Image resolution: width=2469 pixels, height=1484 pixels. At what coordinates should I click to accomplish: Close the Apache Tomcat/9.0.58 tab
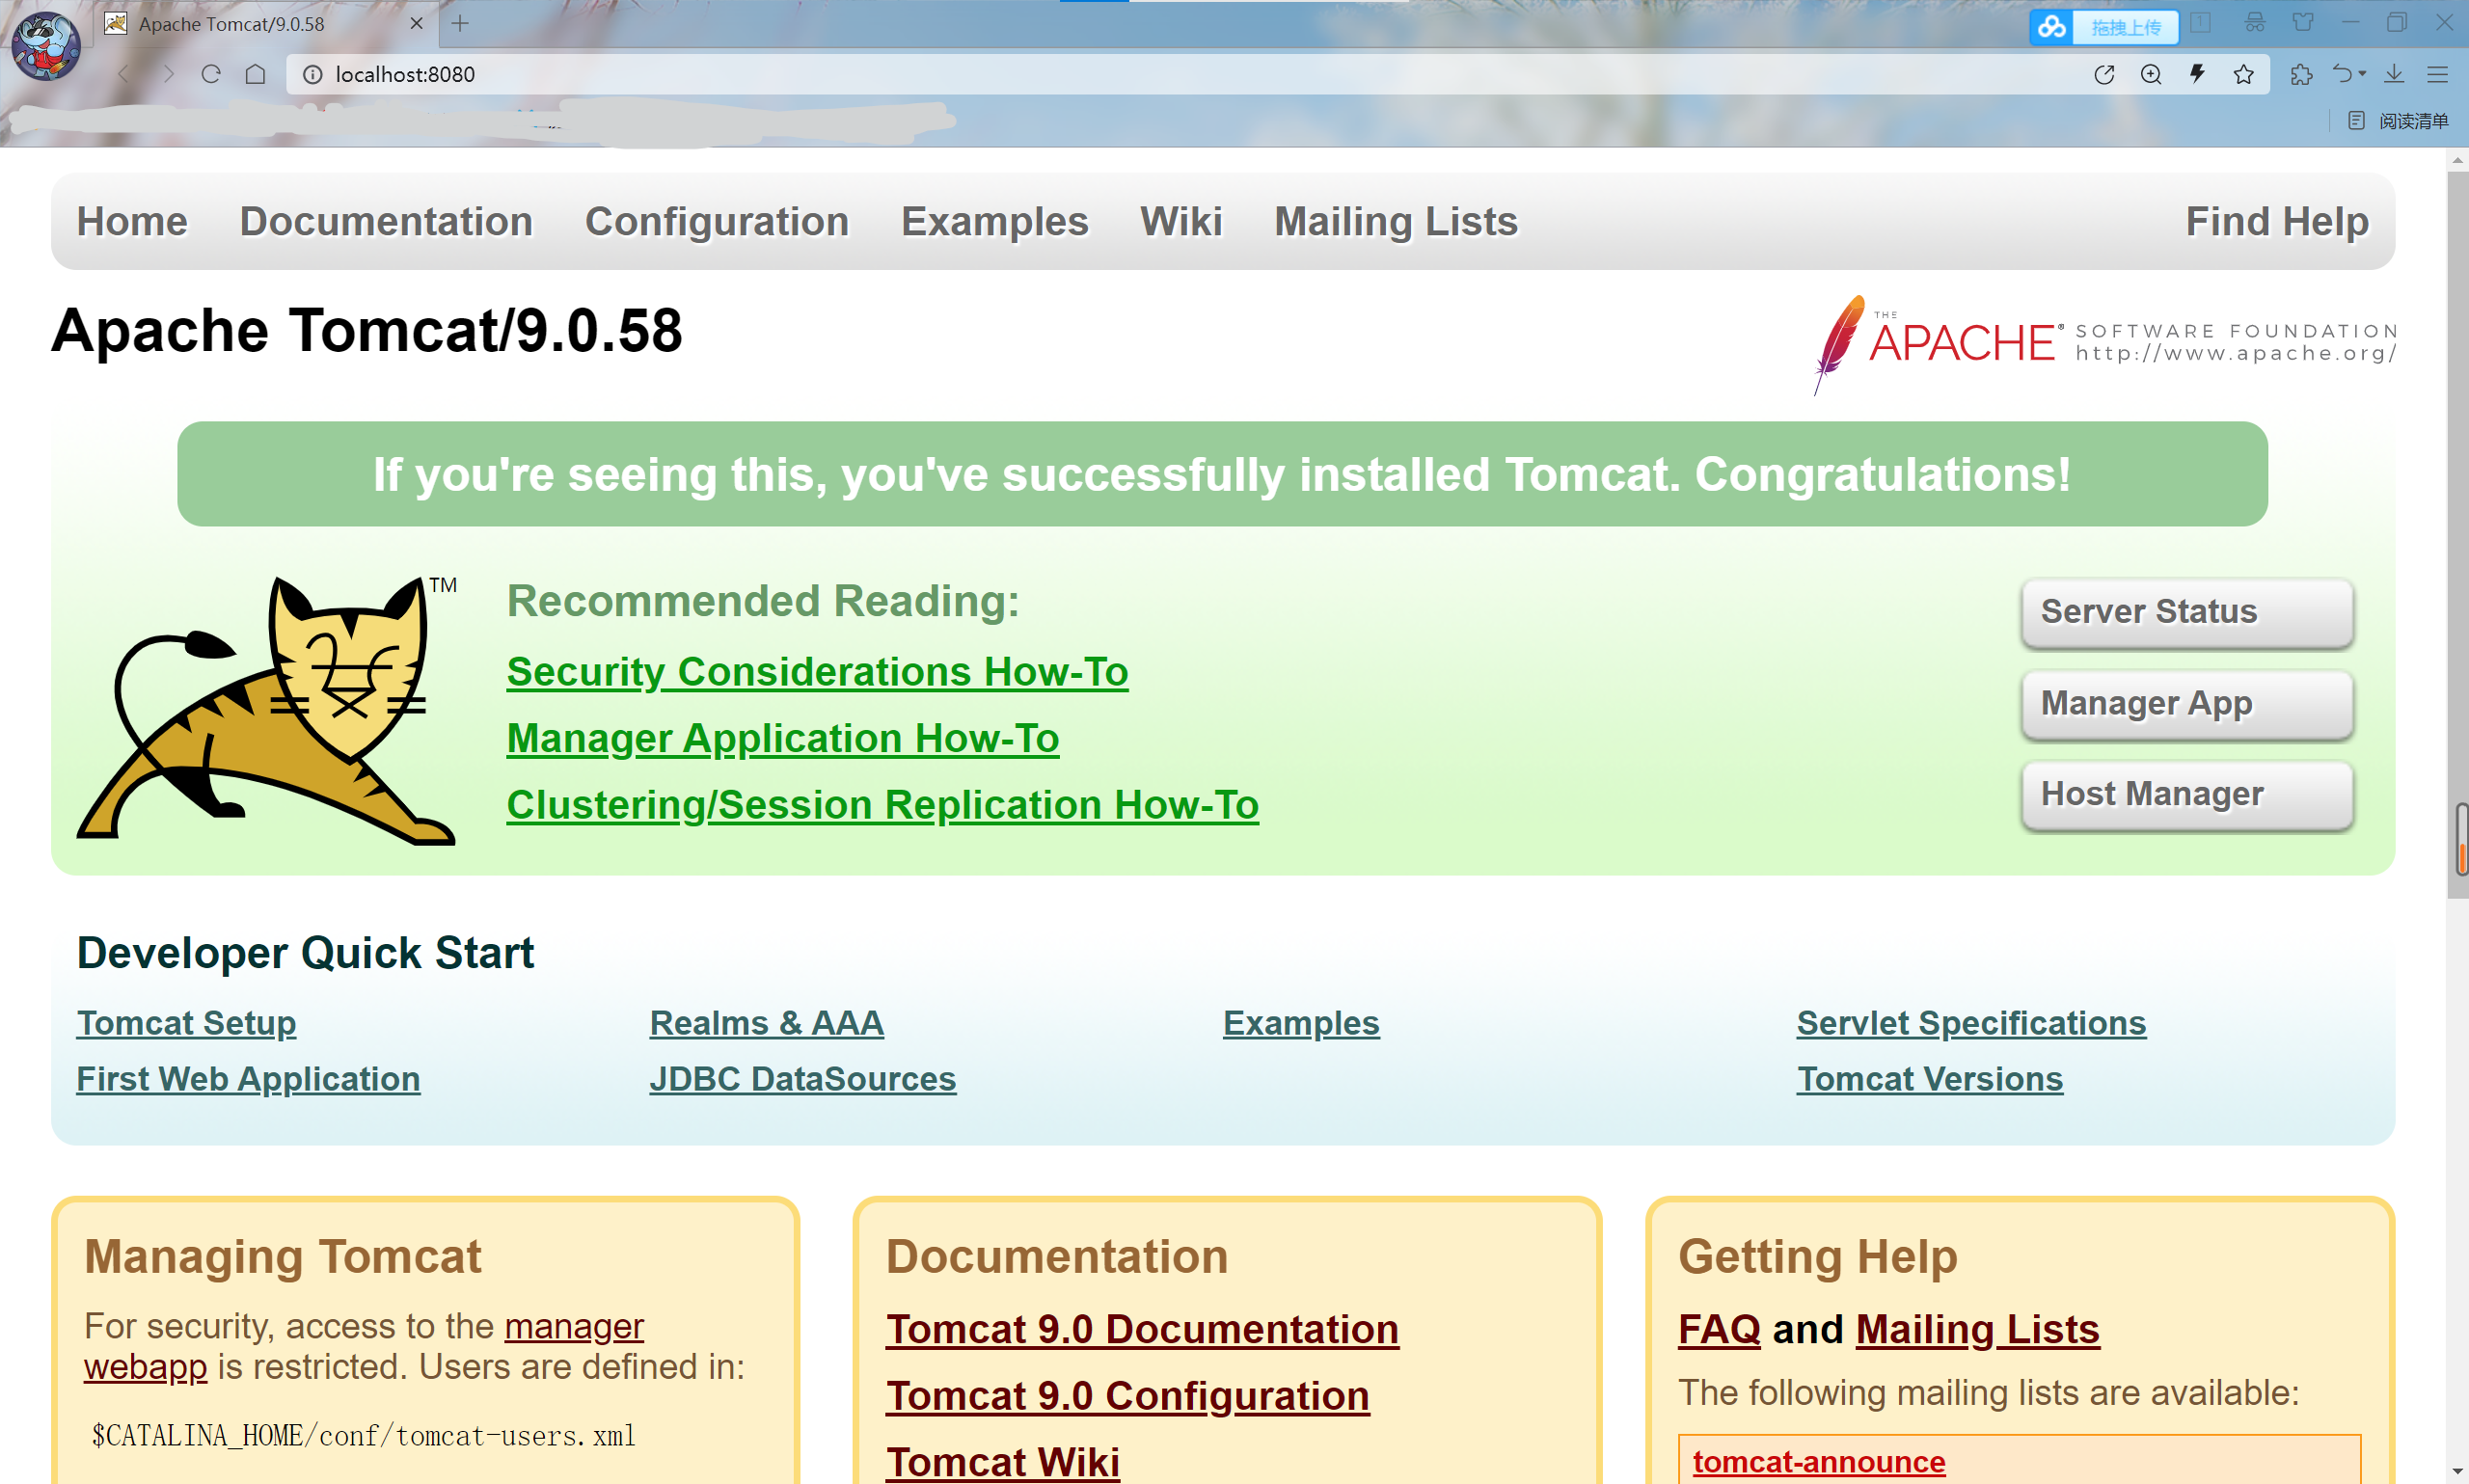click(417, 23)
